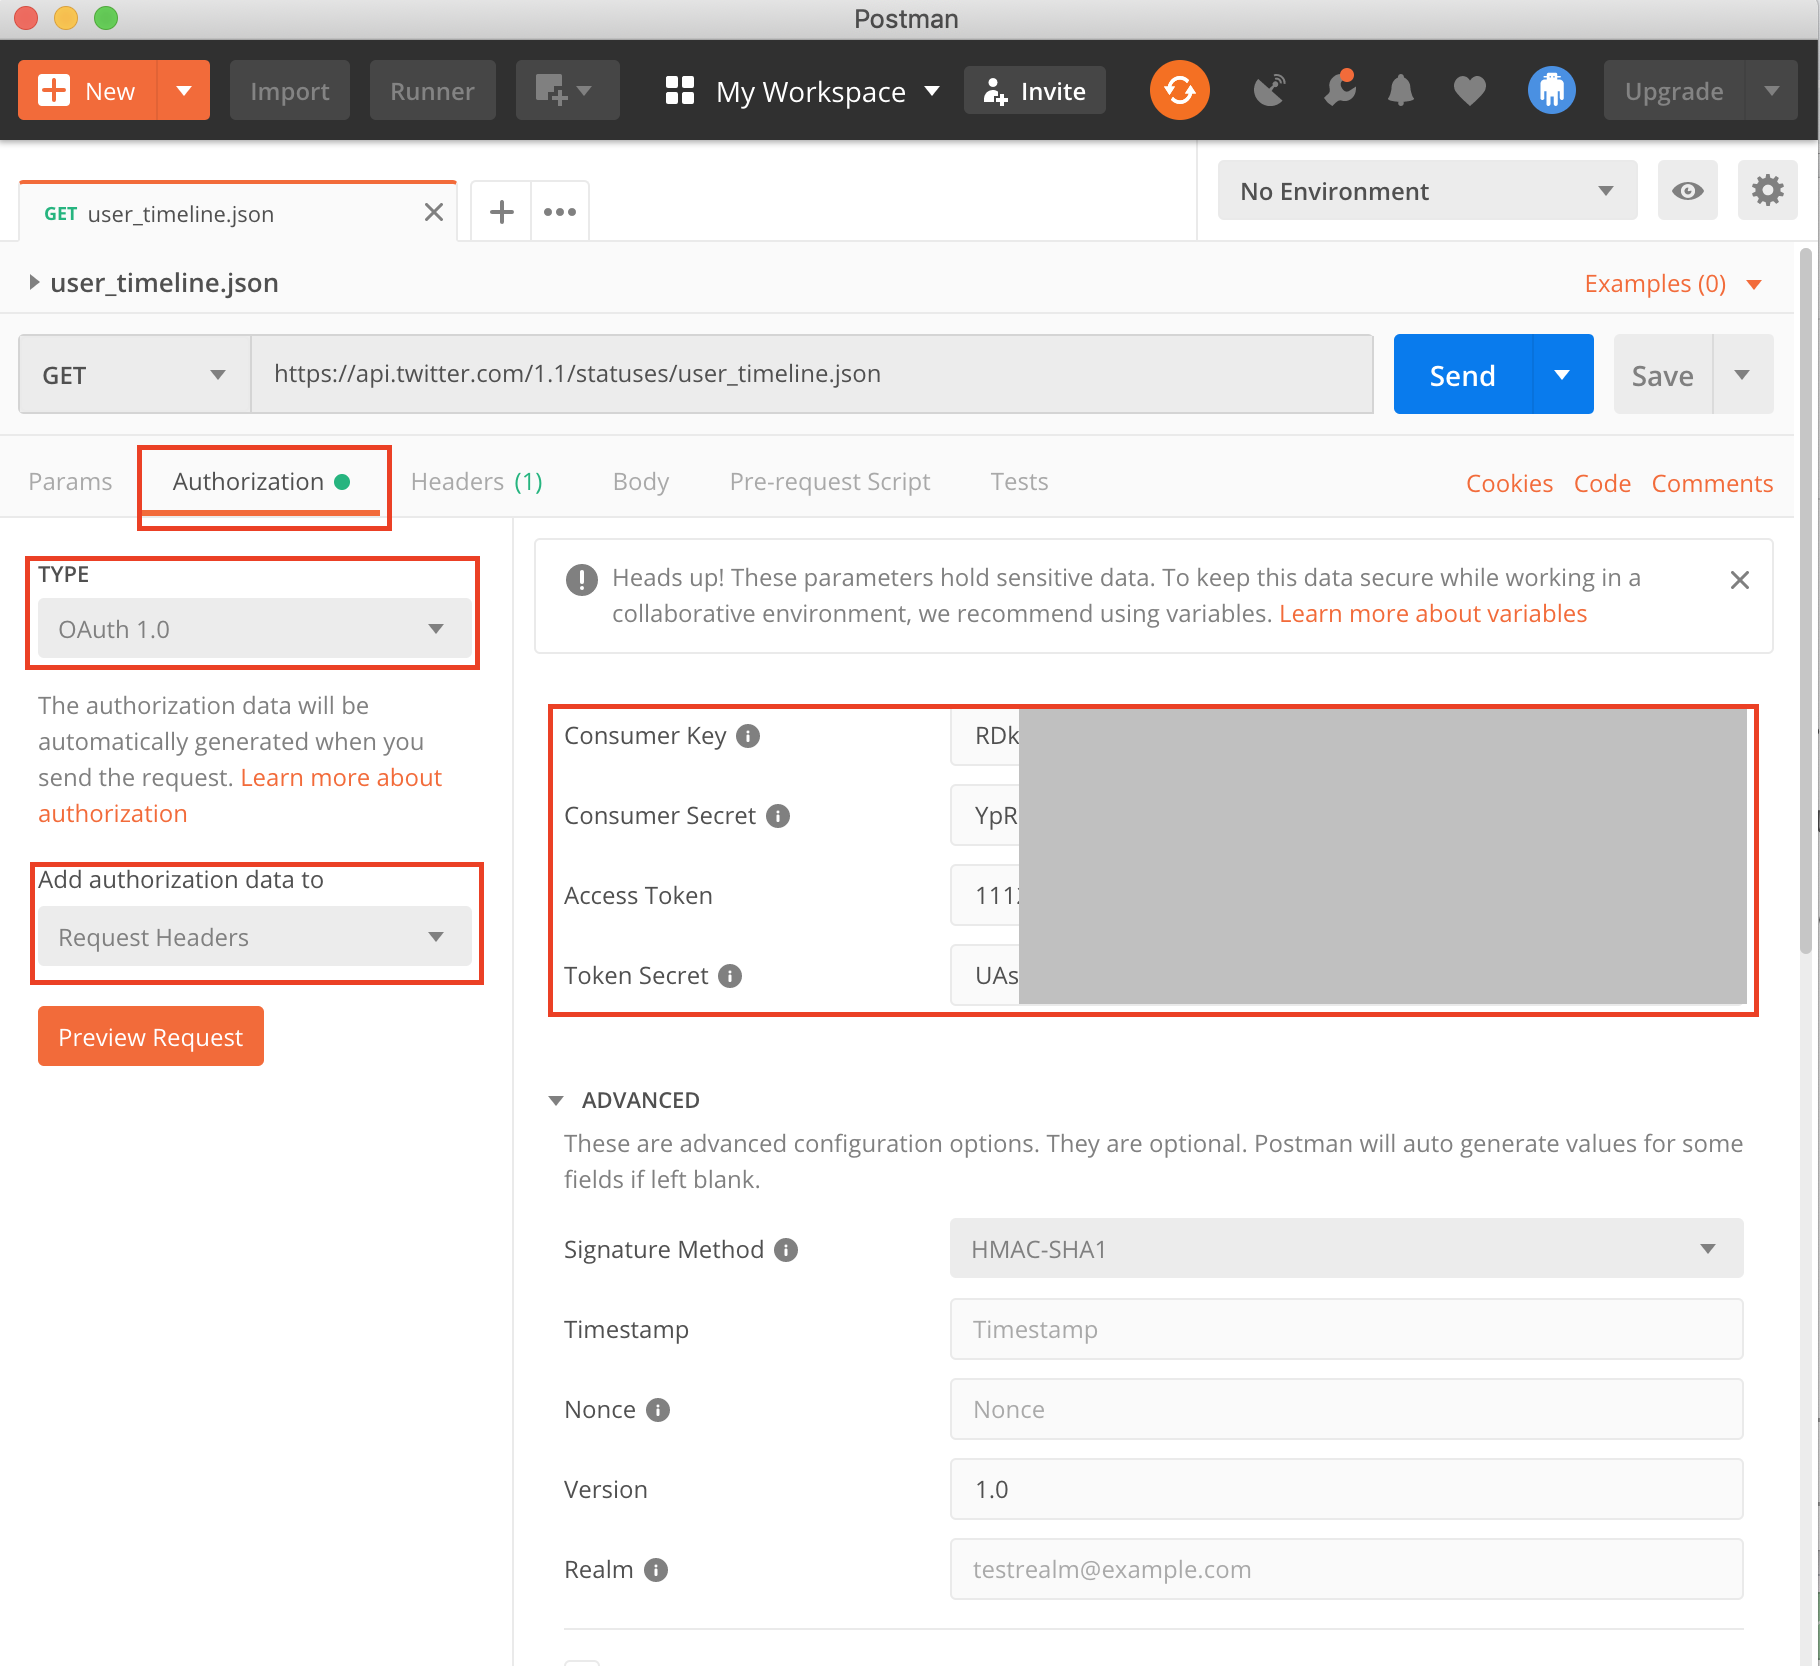Screen dimensions: 1820x1666
Task: Open the Learn more about variables link
Action: pos(1432,613)
